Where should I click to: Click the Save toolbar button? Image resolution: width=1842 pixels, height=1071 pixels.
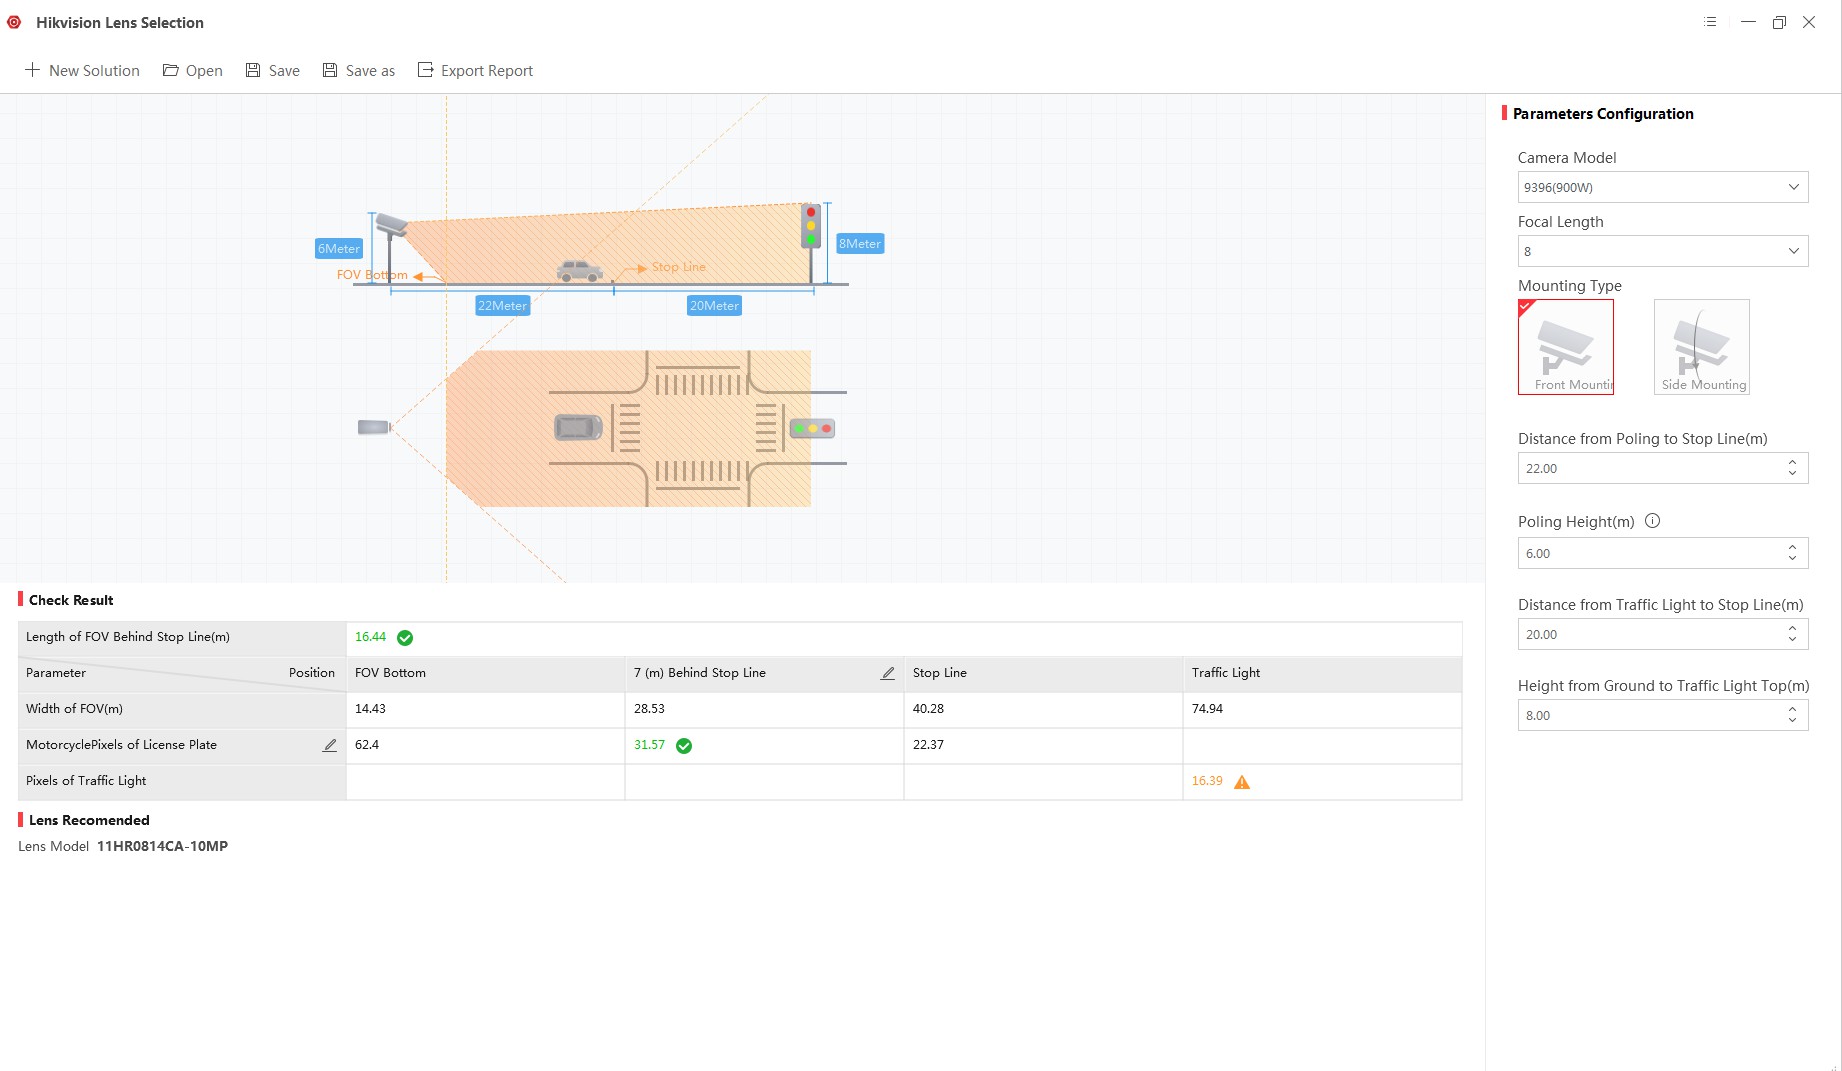[x=273, y=70]
